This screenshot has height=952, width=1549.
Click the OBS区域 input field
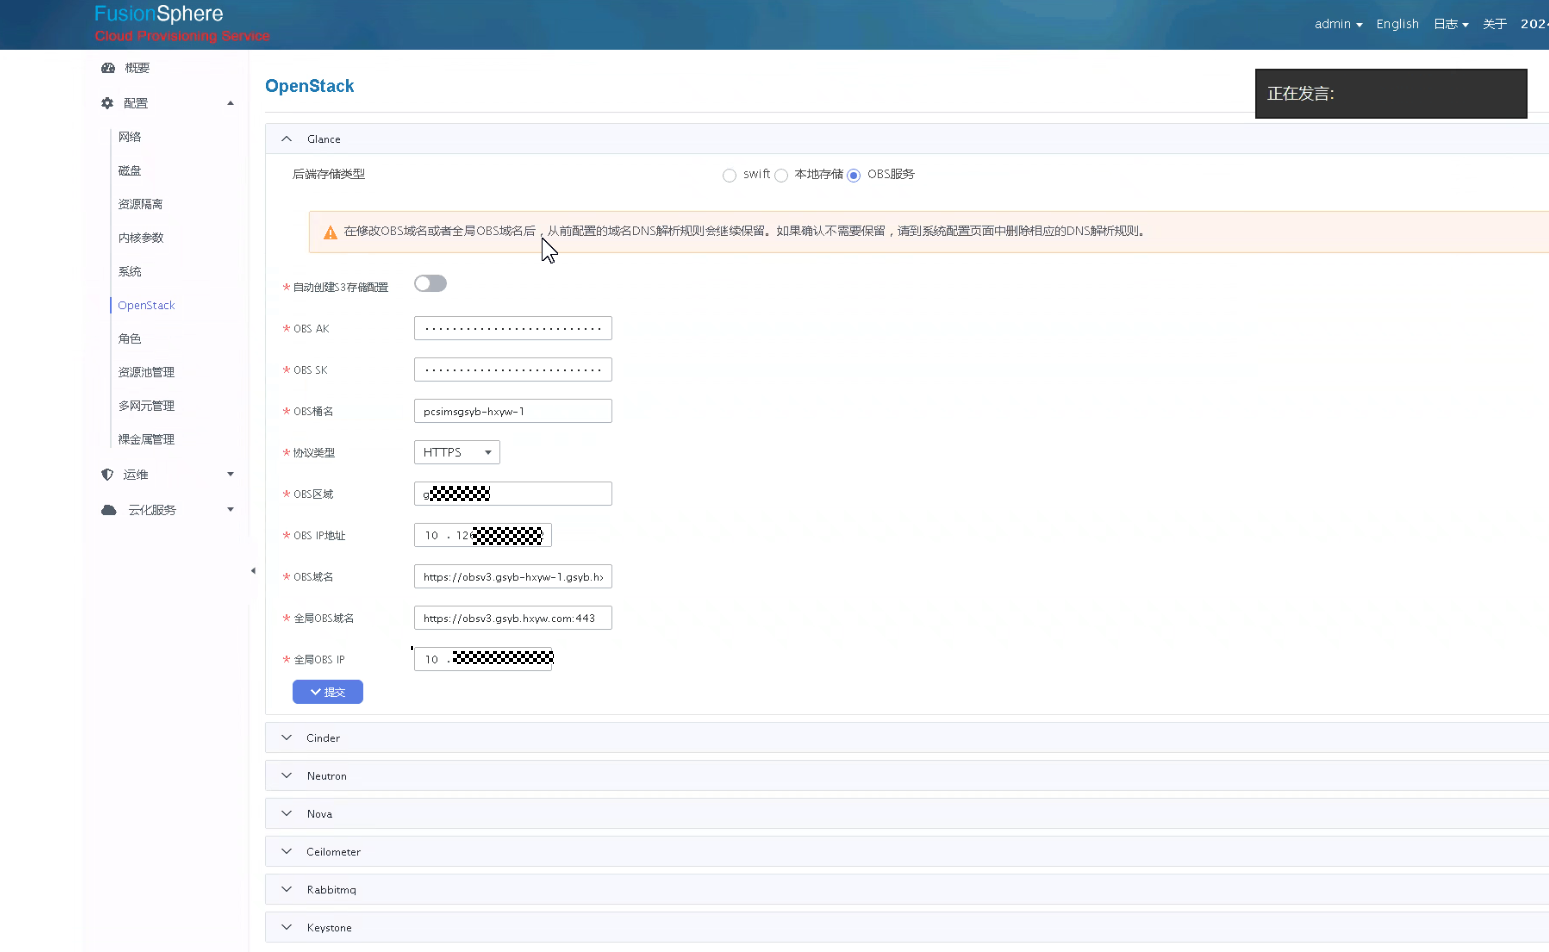(x=513, y=494)
